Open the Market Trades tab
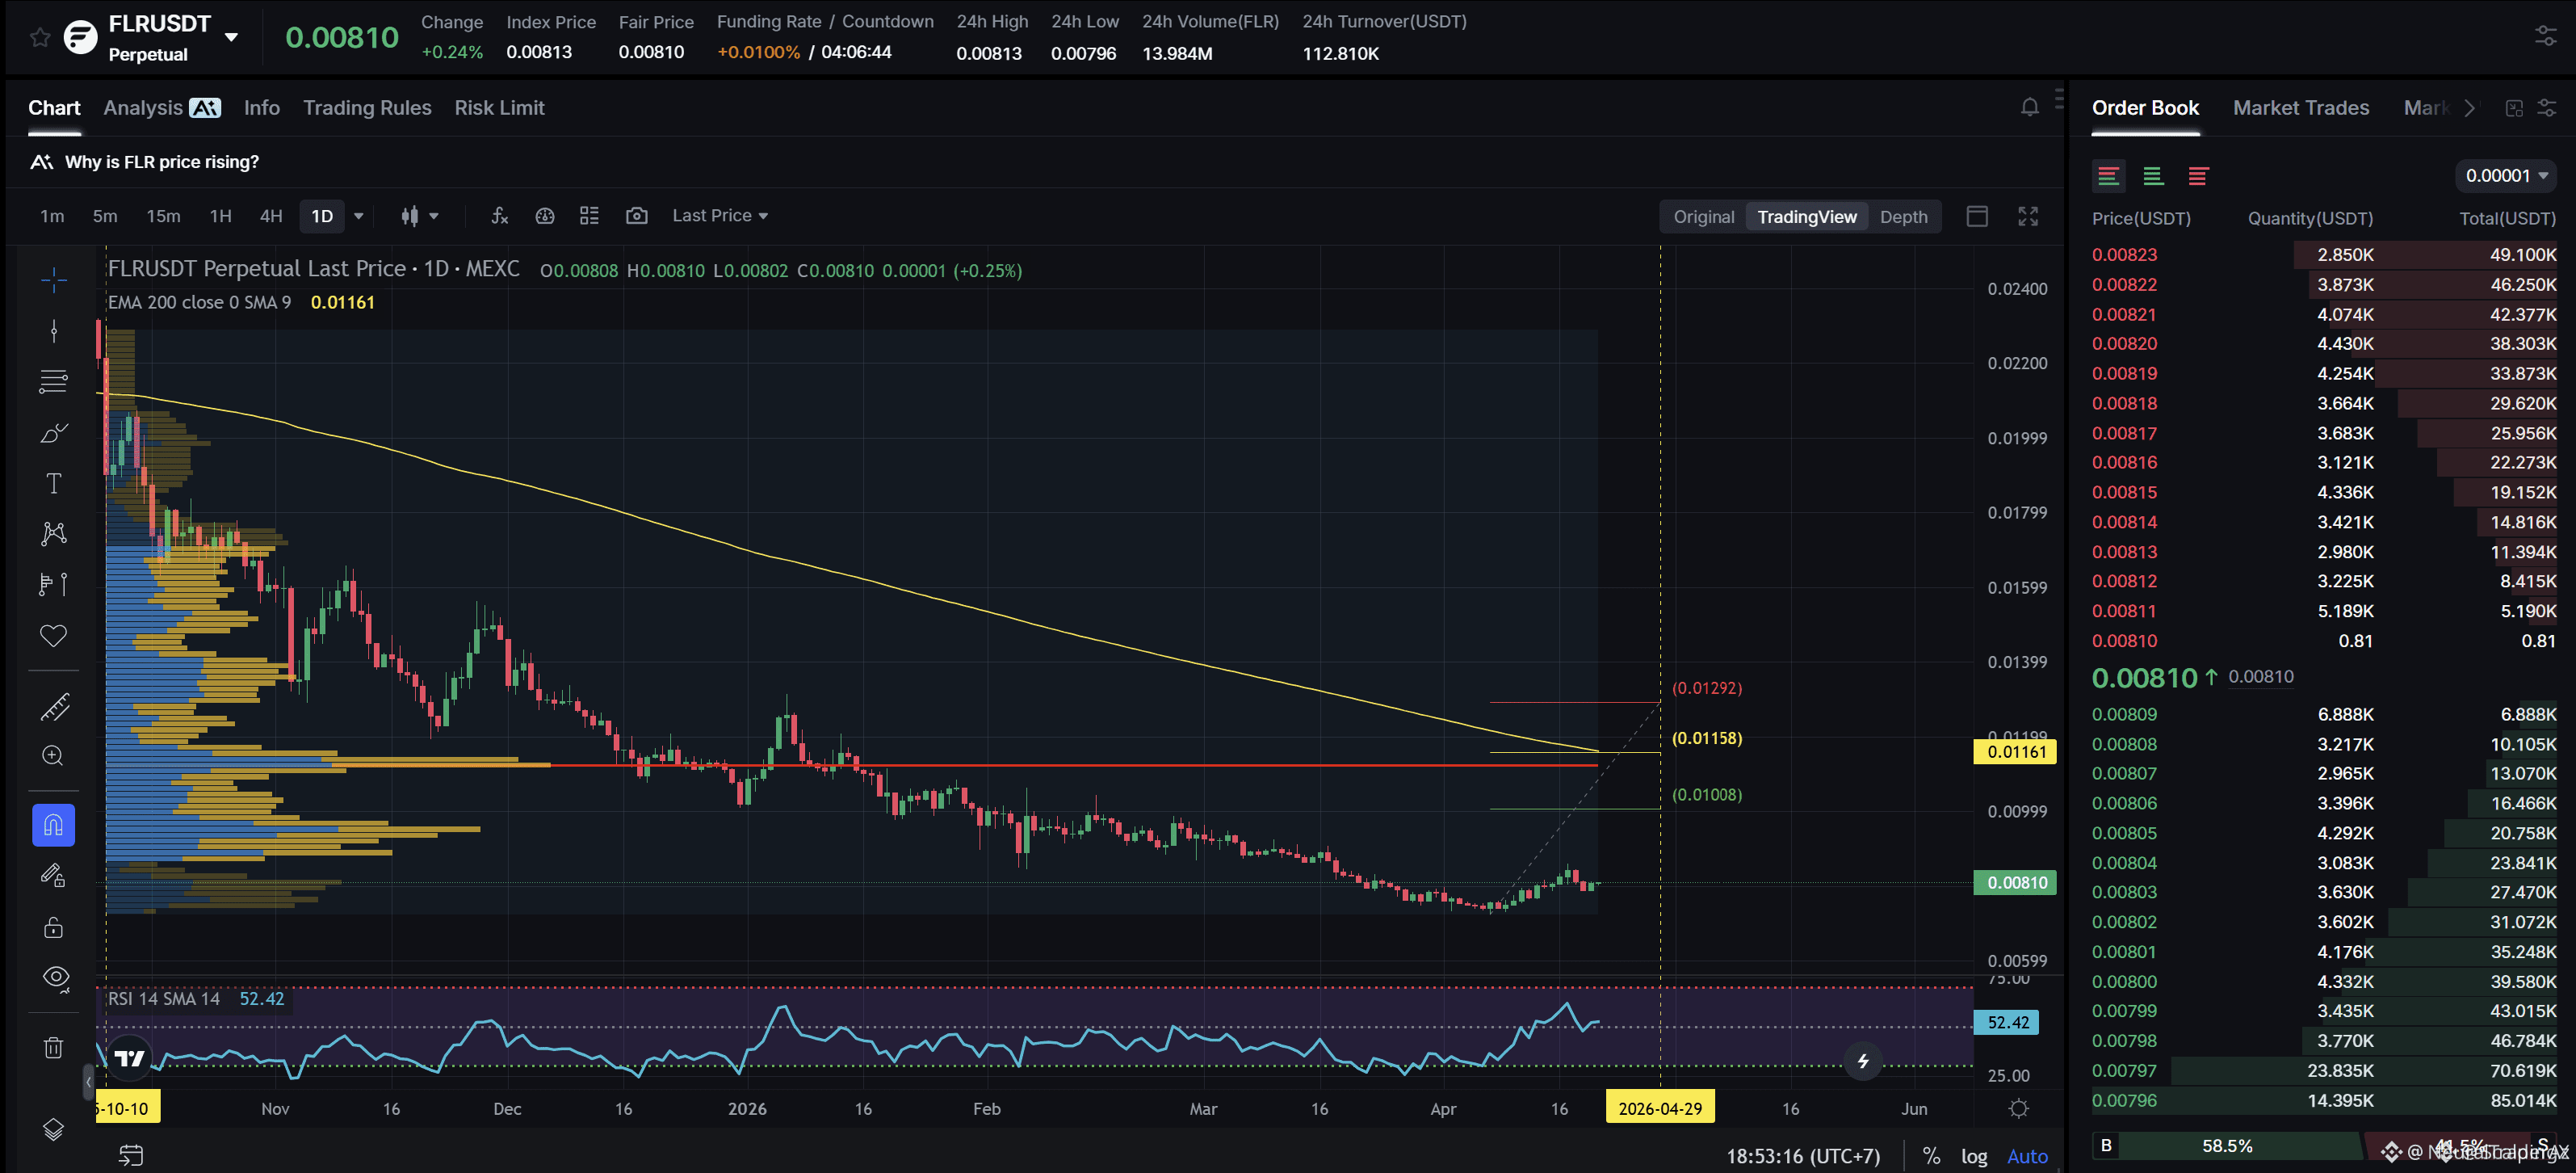This screenshot has height=1173, width=2576. [x=2300, y=107]
